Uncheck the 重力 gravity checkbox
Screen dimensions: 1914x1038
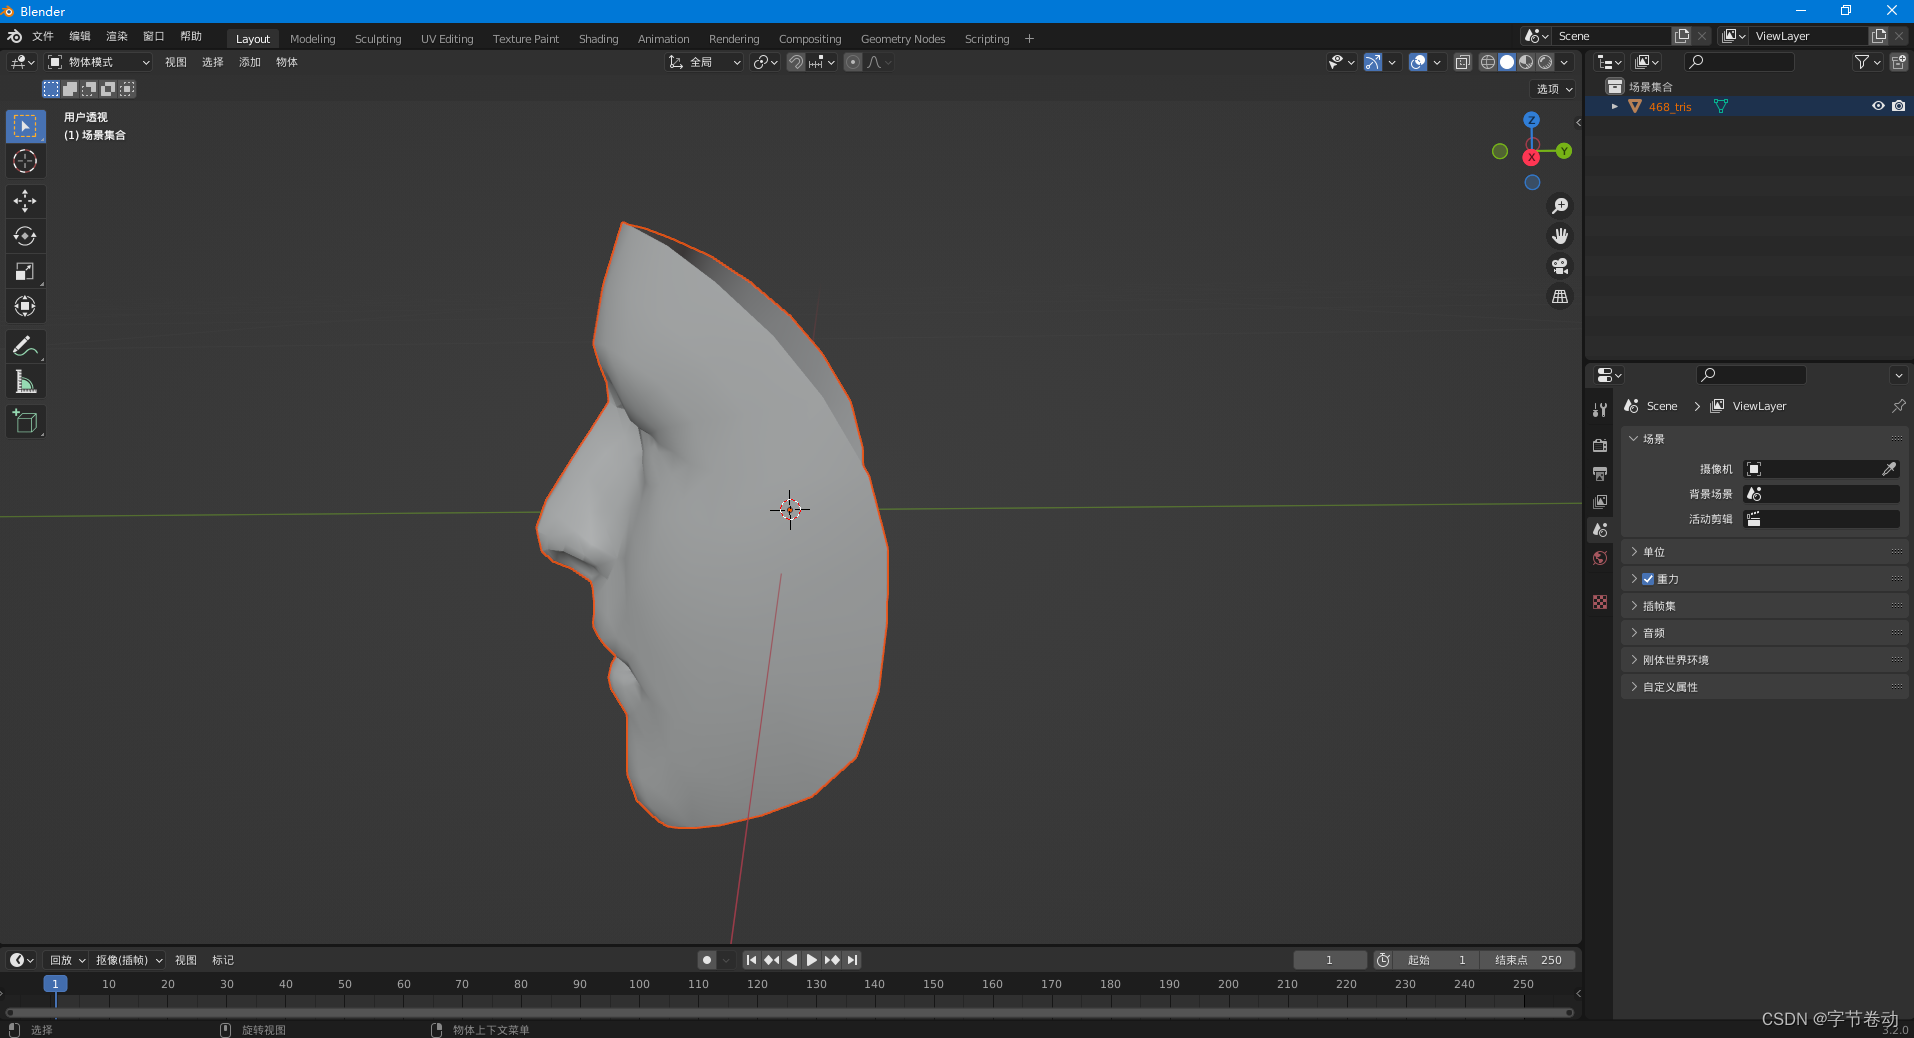[x=1648, y=579]
